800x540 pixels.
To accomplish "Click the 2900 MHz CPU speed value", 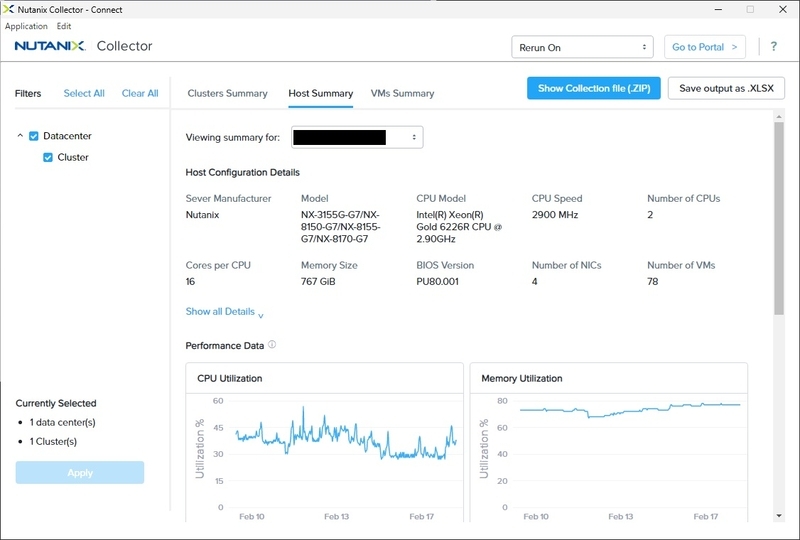I will pos(555,215).
